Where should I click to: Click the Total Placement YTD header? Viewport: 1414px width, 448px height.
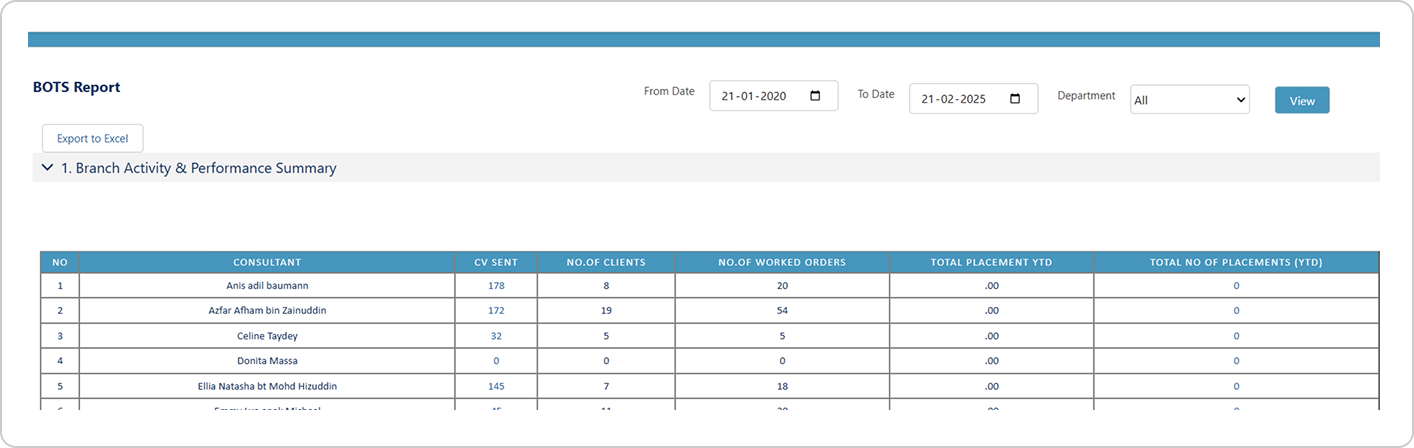(x=991, y=262)
